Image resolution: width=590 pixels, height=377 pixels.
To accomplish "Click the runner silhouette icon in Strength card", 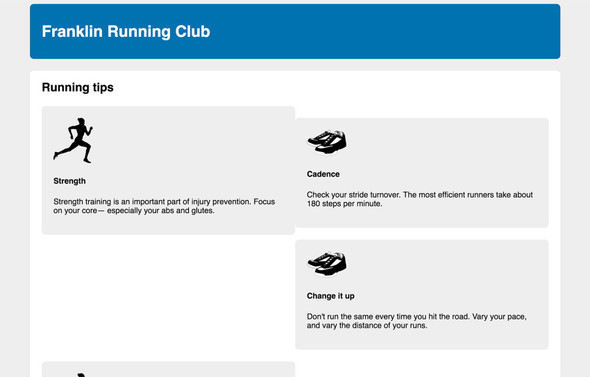I will (73, 140).
